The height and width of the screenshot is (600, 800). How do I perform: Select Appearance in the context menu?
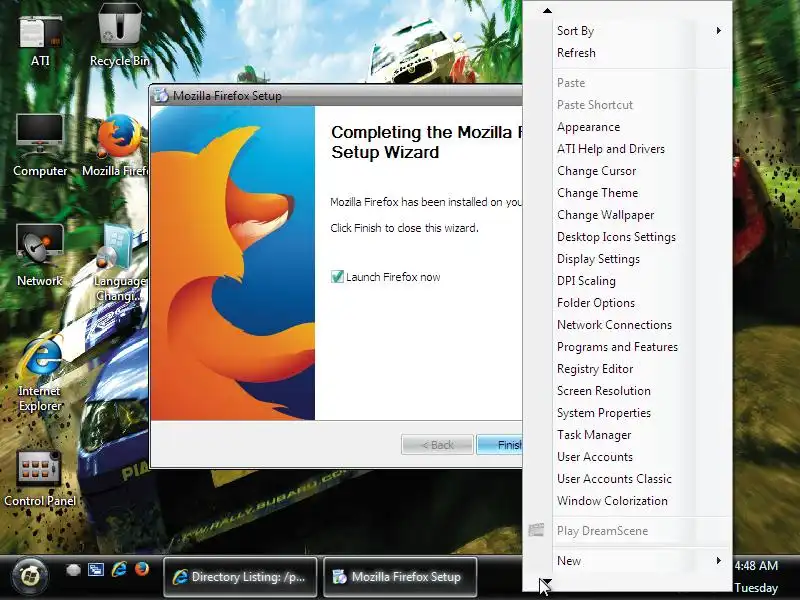coord(627,127)
